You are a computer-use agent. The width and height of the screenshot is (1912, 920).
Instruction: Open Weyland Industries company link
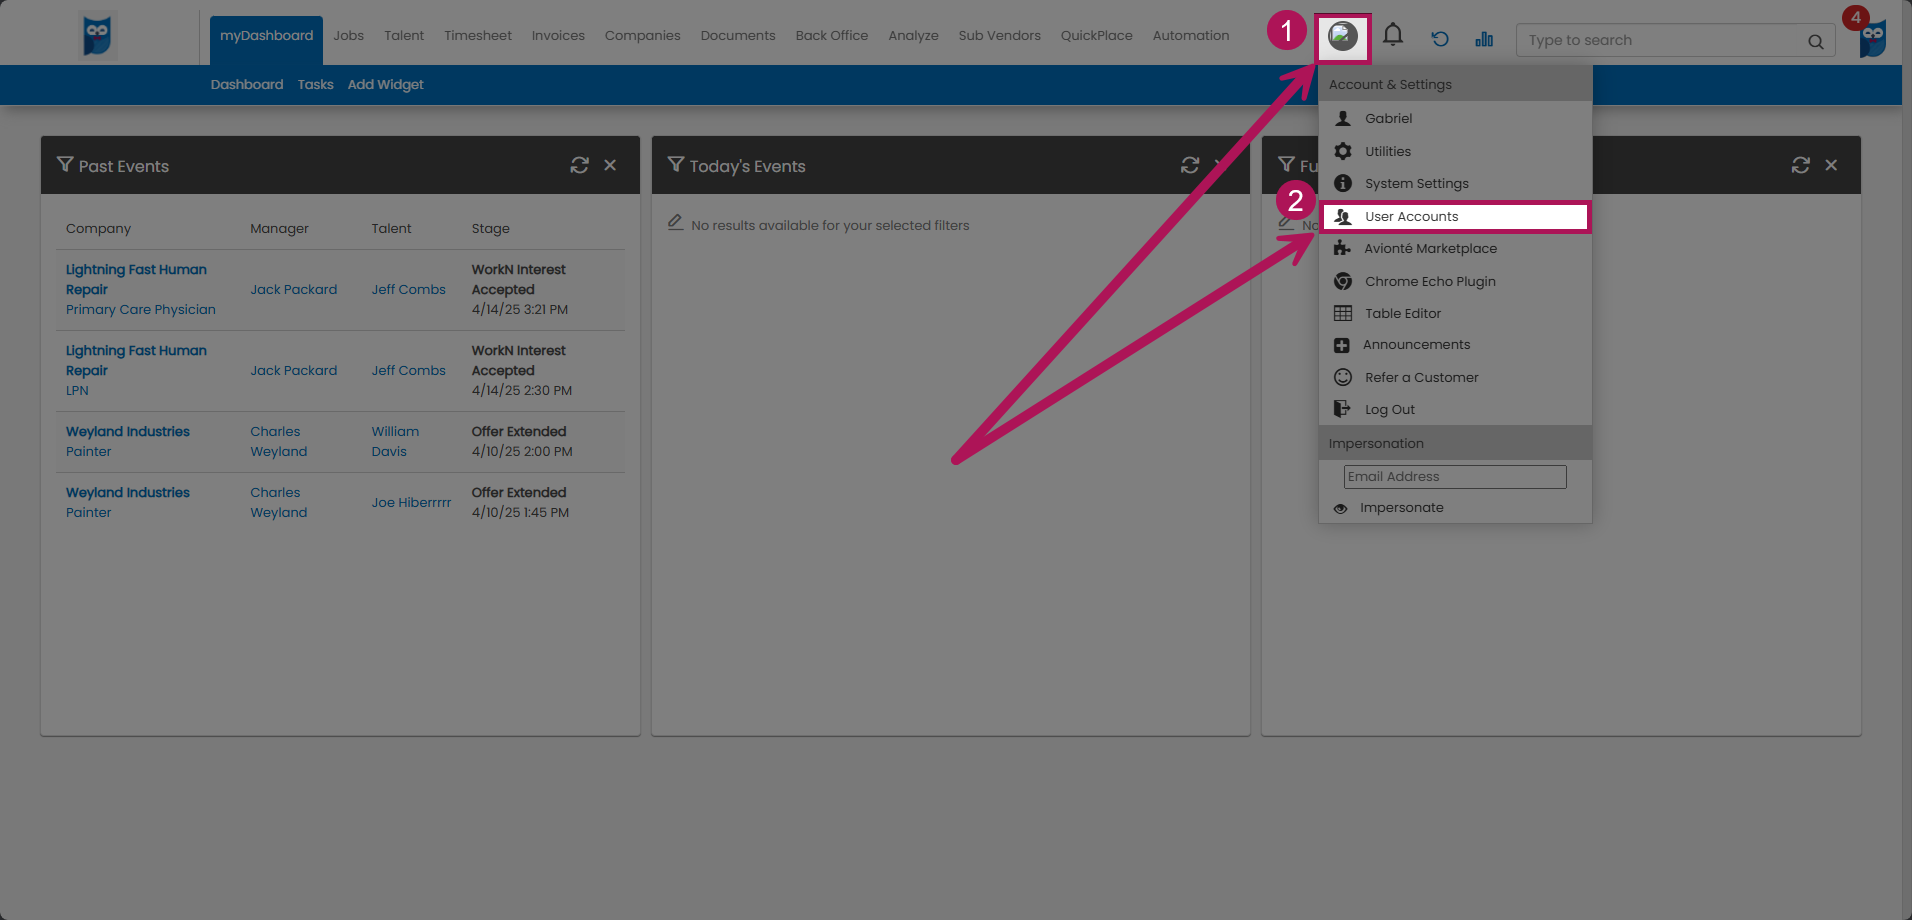127,432
